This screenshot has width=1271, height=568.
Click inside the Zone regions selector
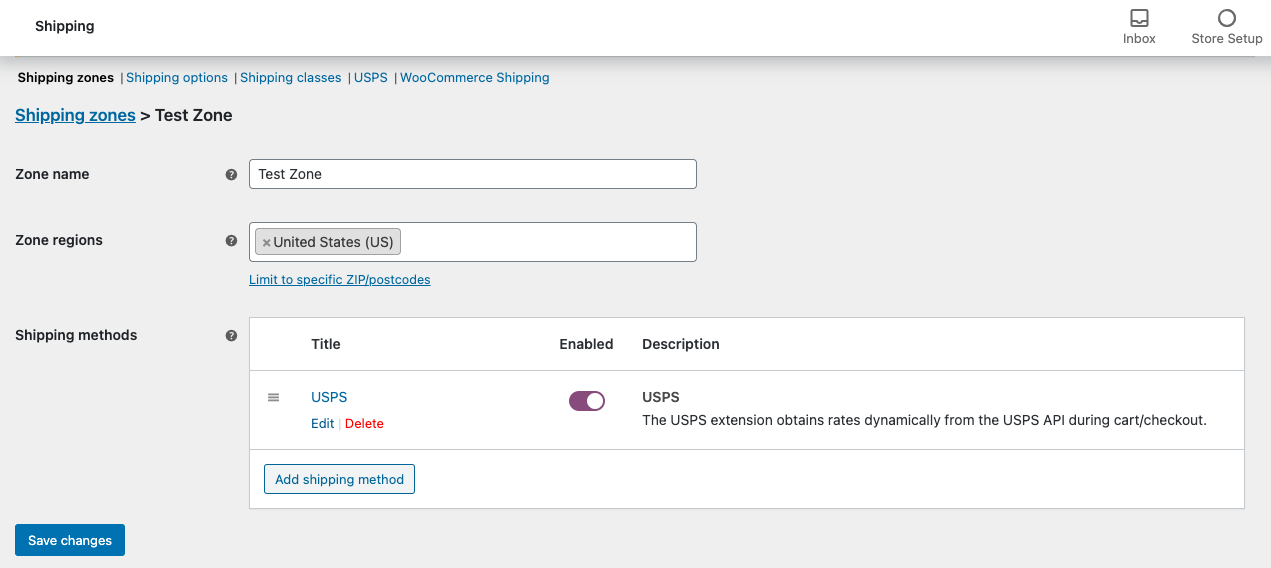[x=473, y=242]
